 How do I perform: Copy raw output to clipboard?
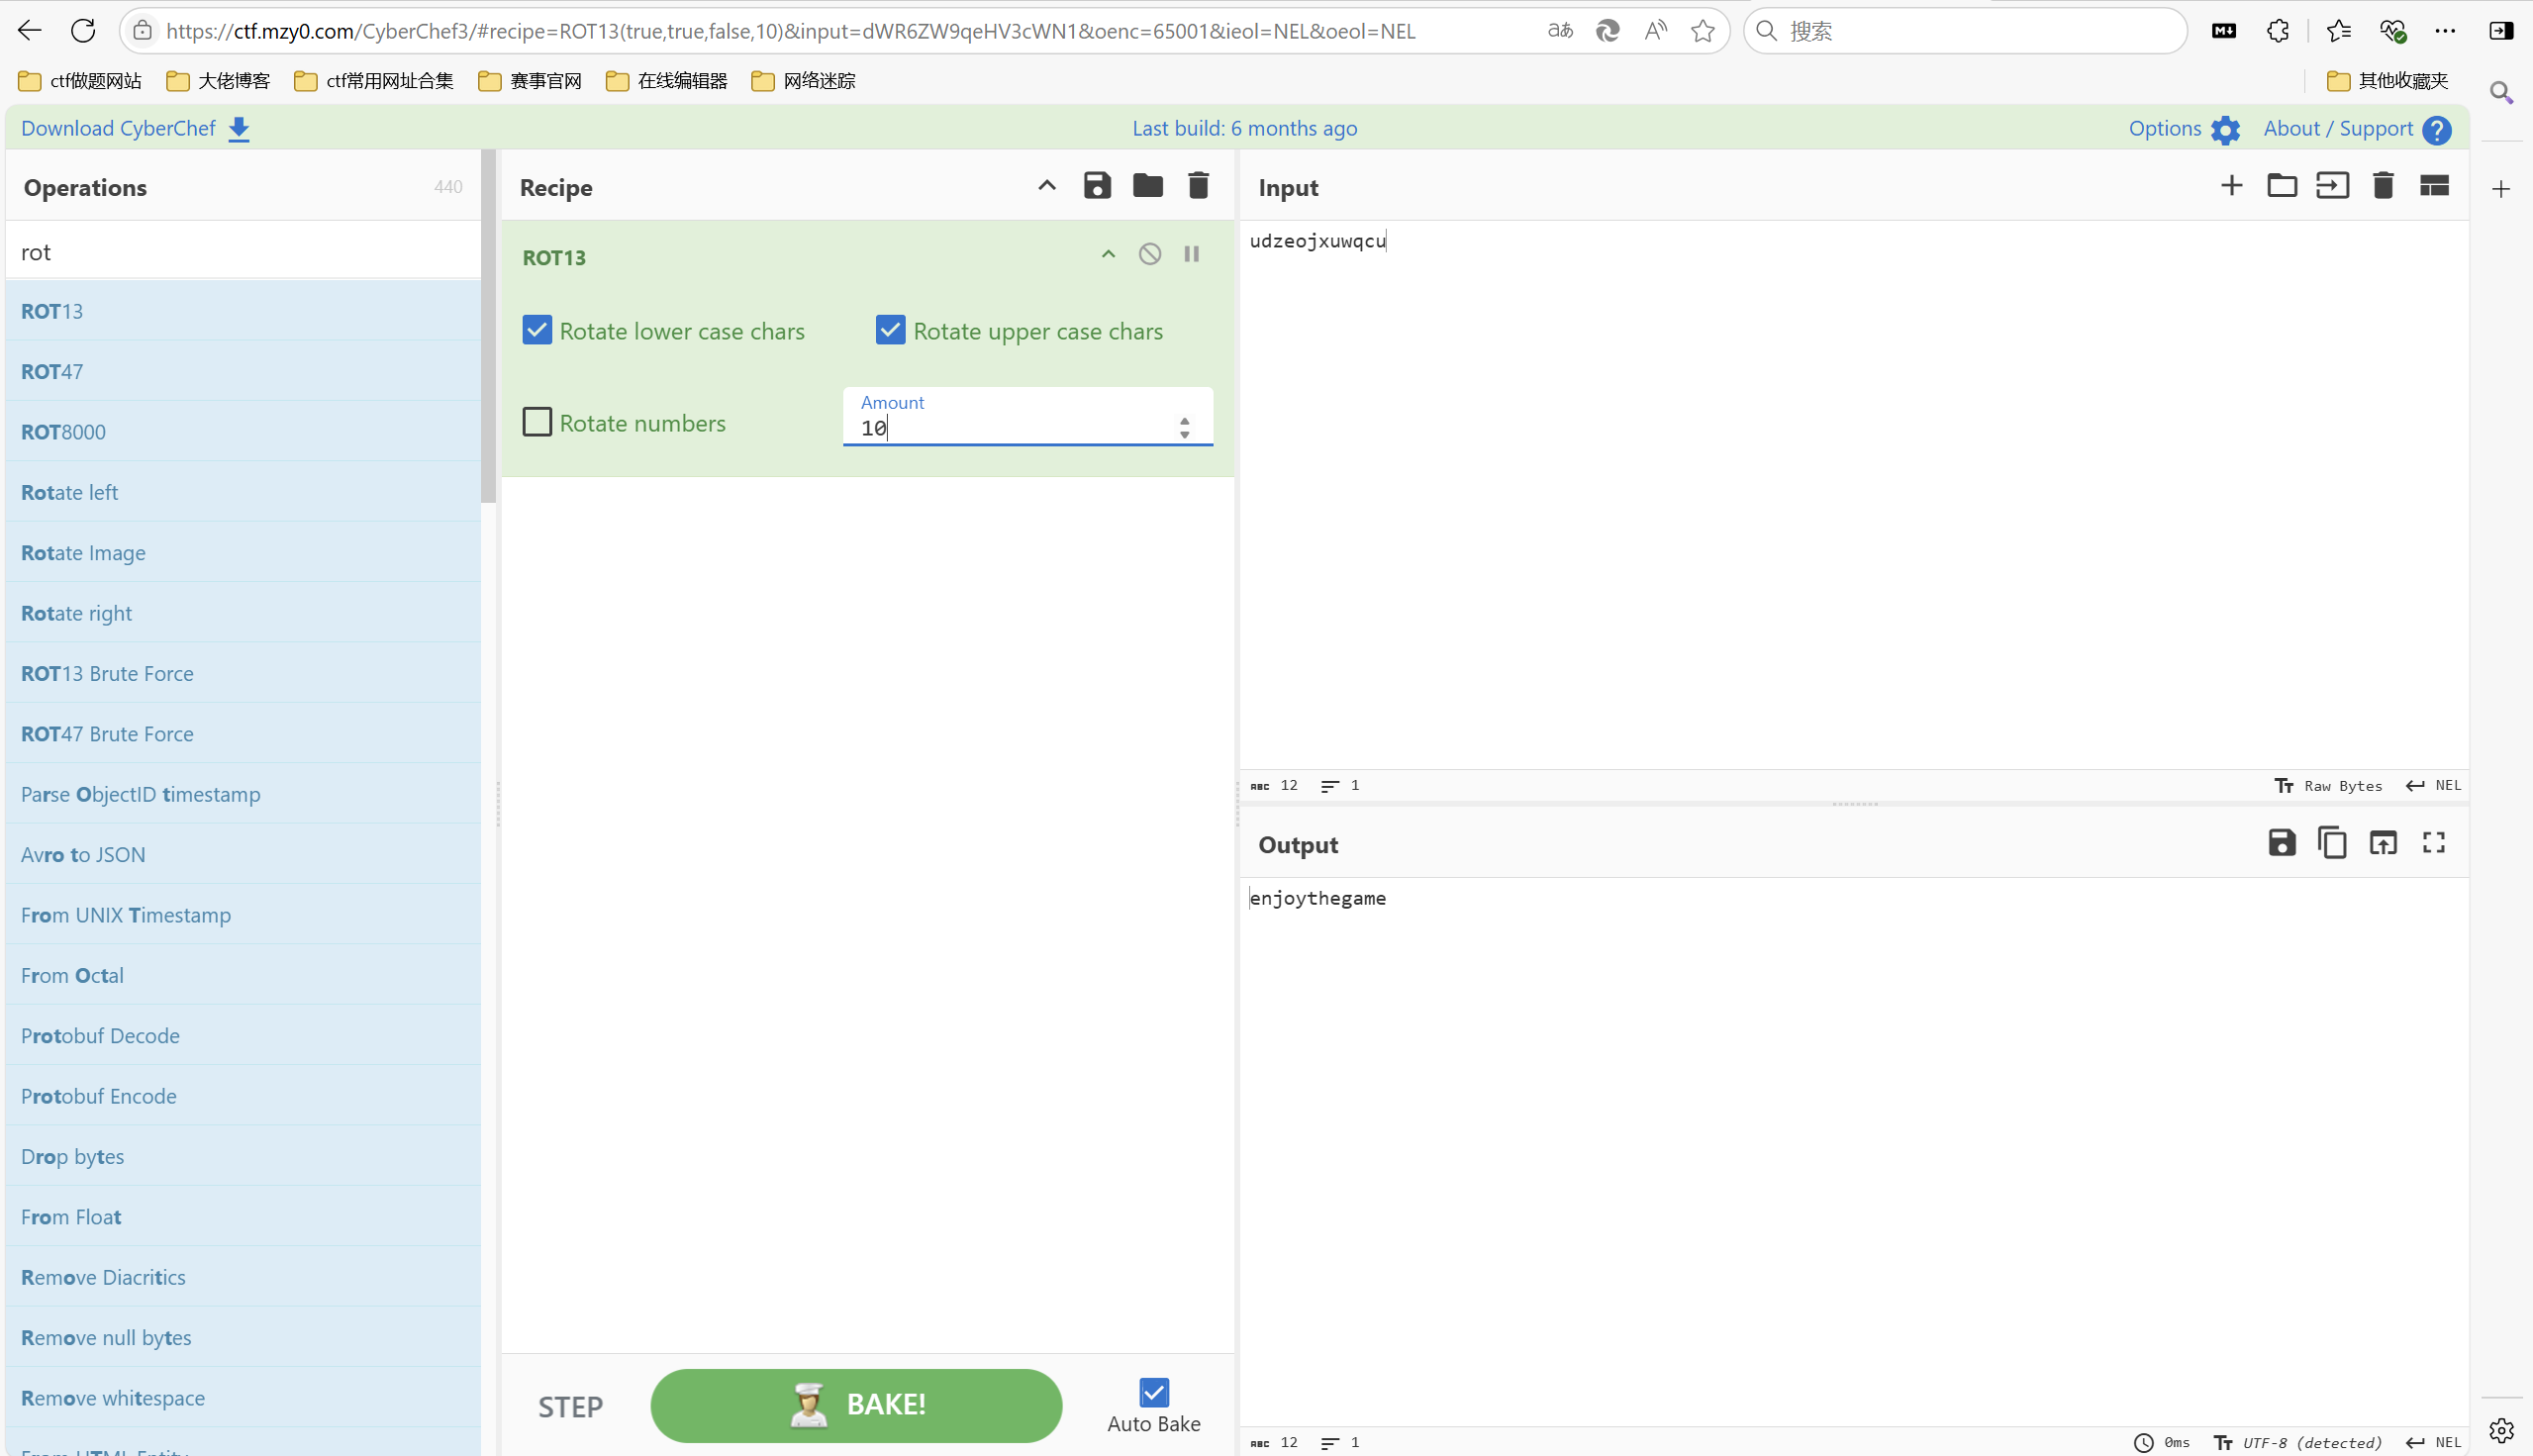tap(2332, 843)
